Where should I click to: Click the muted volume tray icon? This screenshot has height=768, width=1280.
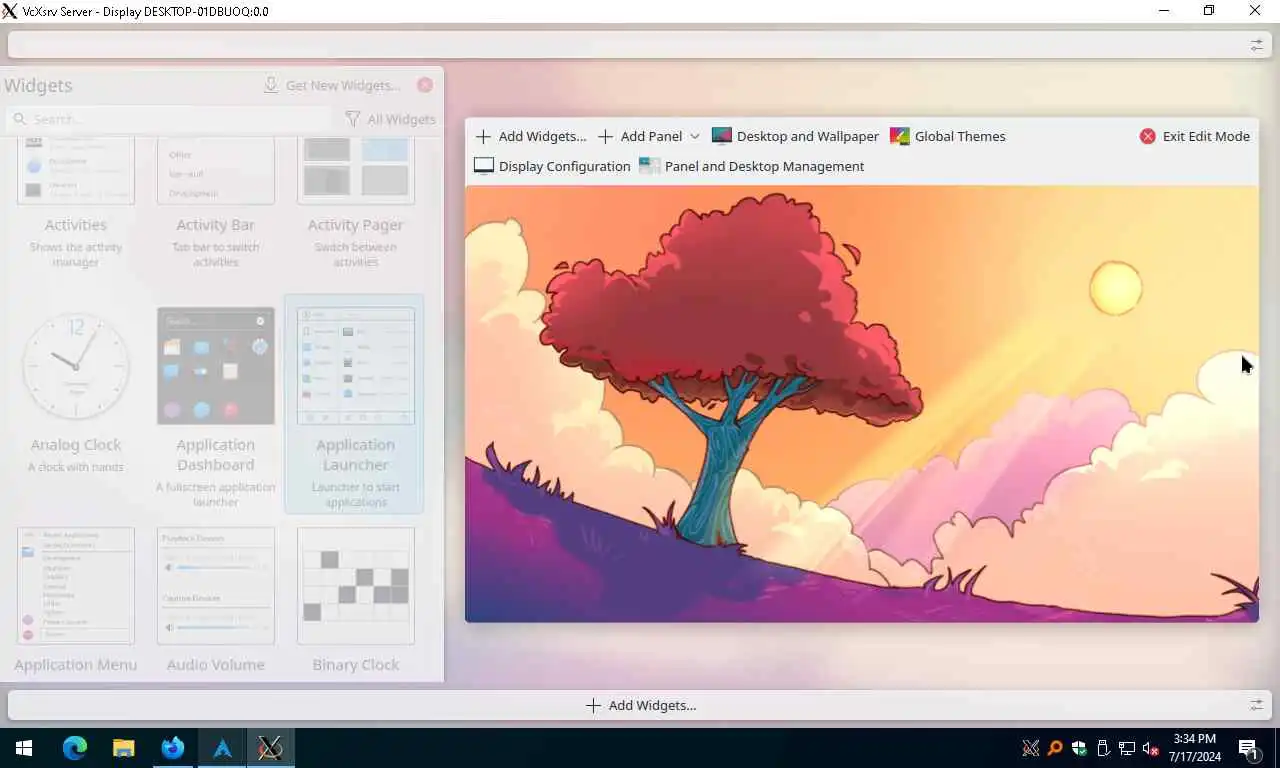[1151, 748]
